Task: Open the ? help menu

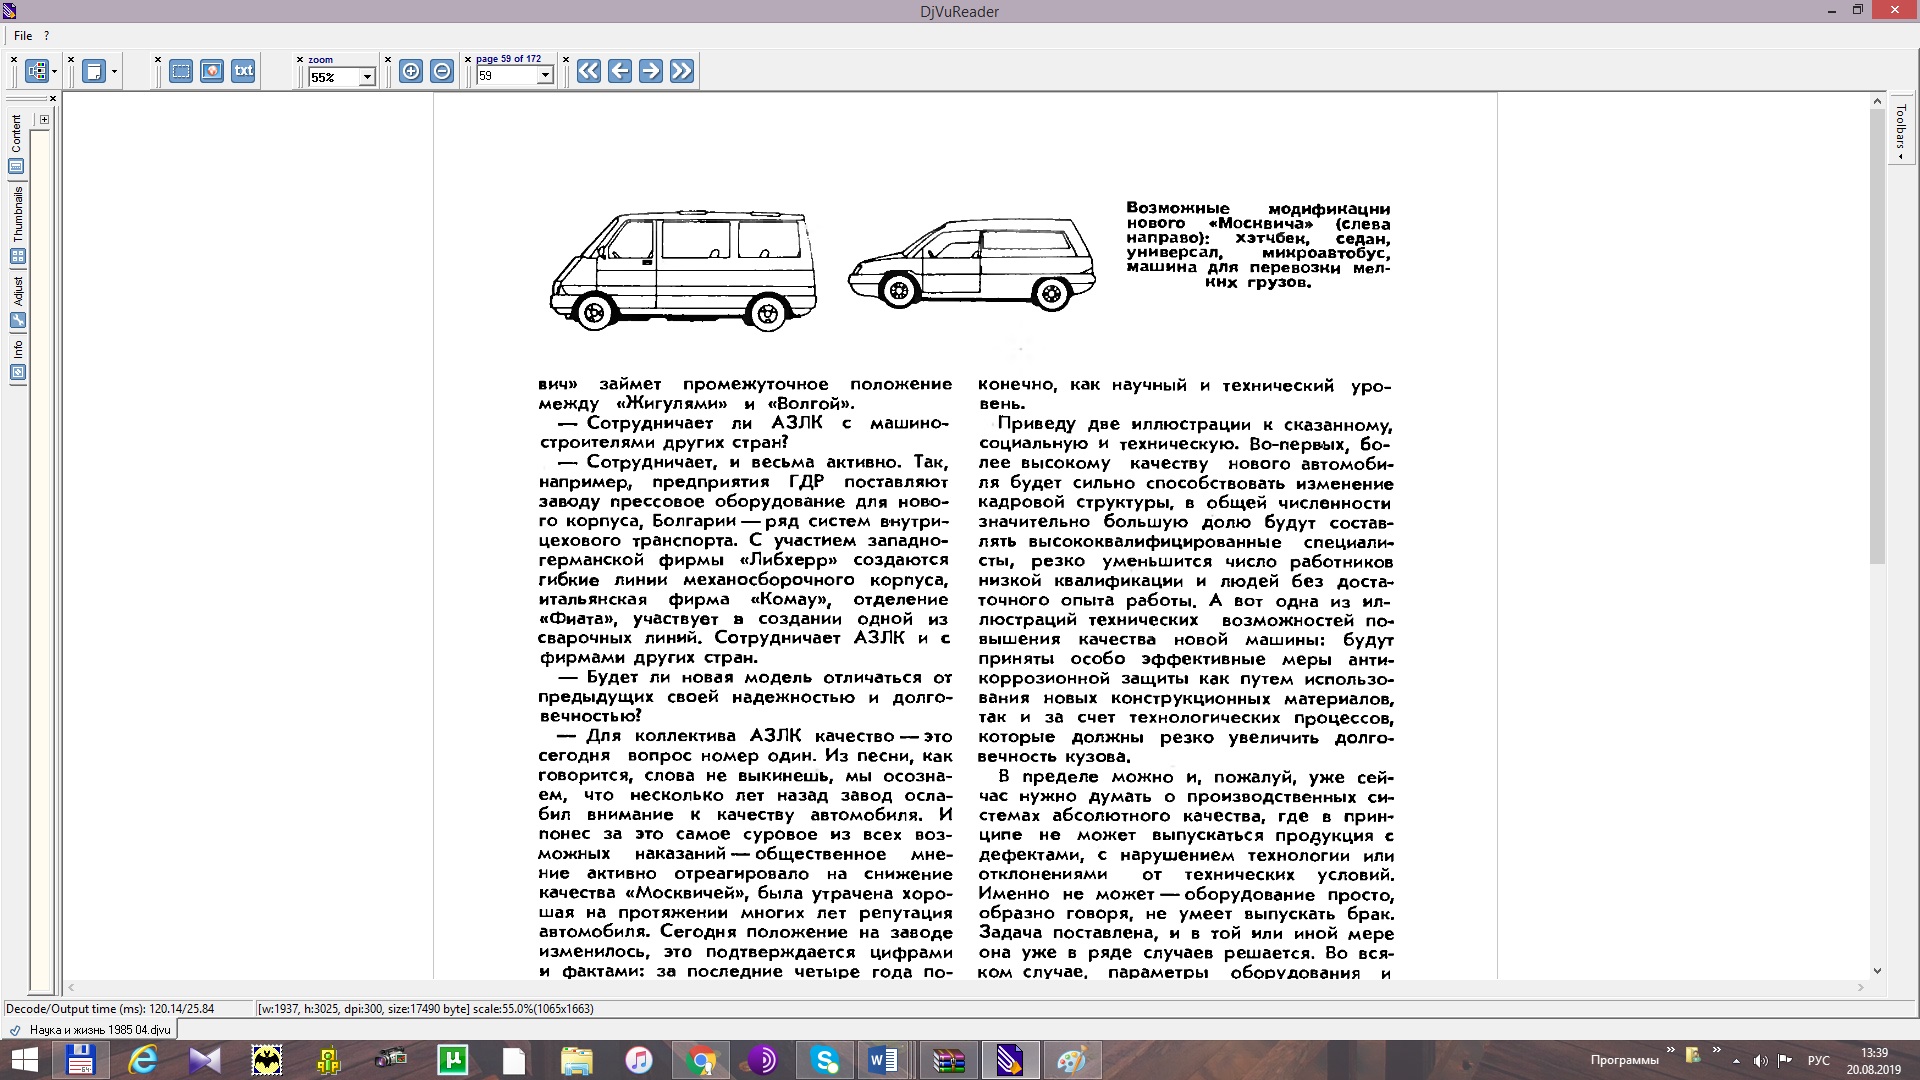Action: (46, 36)
